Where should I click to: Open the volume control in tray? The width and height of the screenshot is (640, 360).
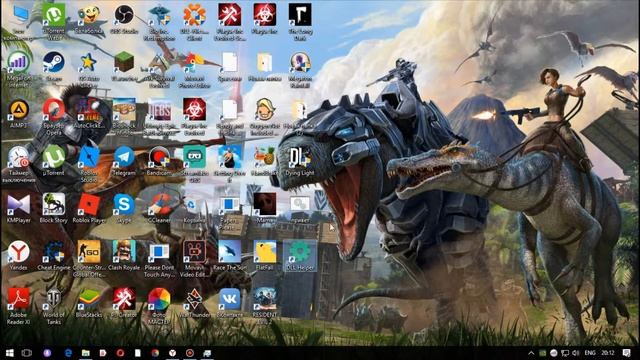point(576,353)
